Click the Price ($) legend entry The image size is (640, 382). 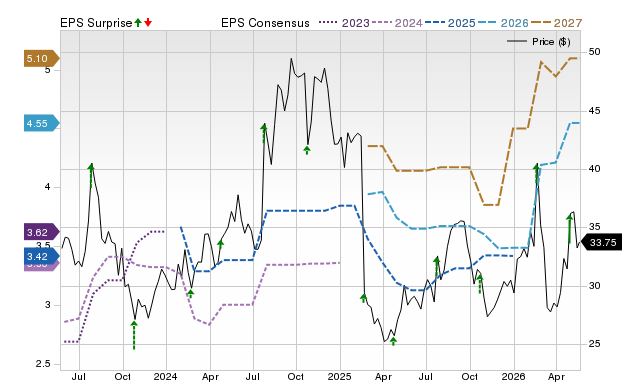(x=539, y=42)
